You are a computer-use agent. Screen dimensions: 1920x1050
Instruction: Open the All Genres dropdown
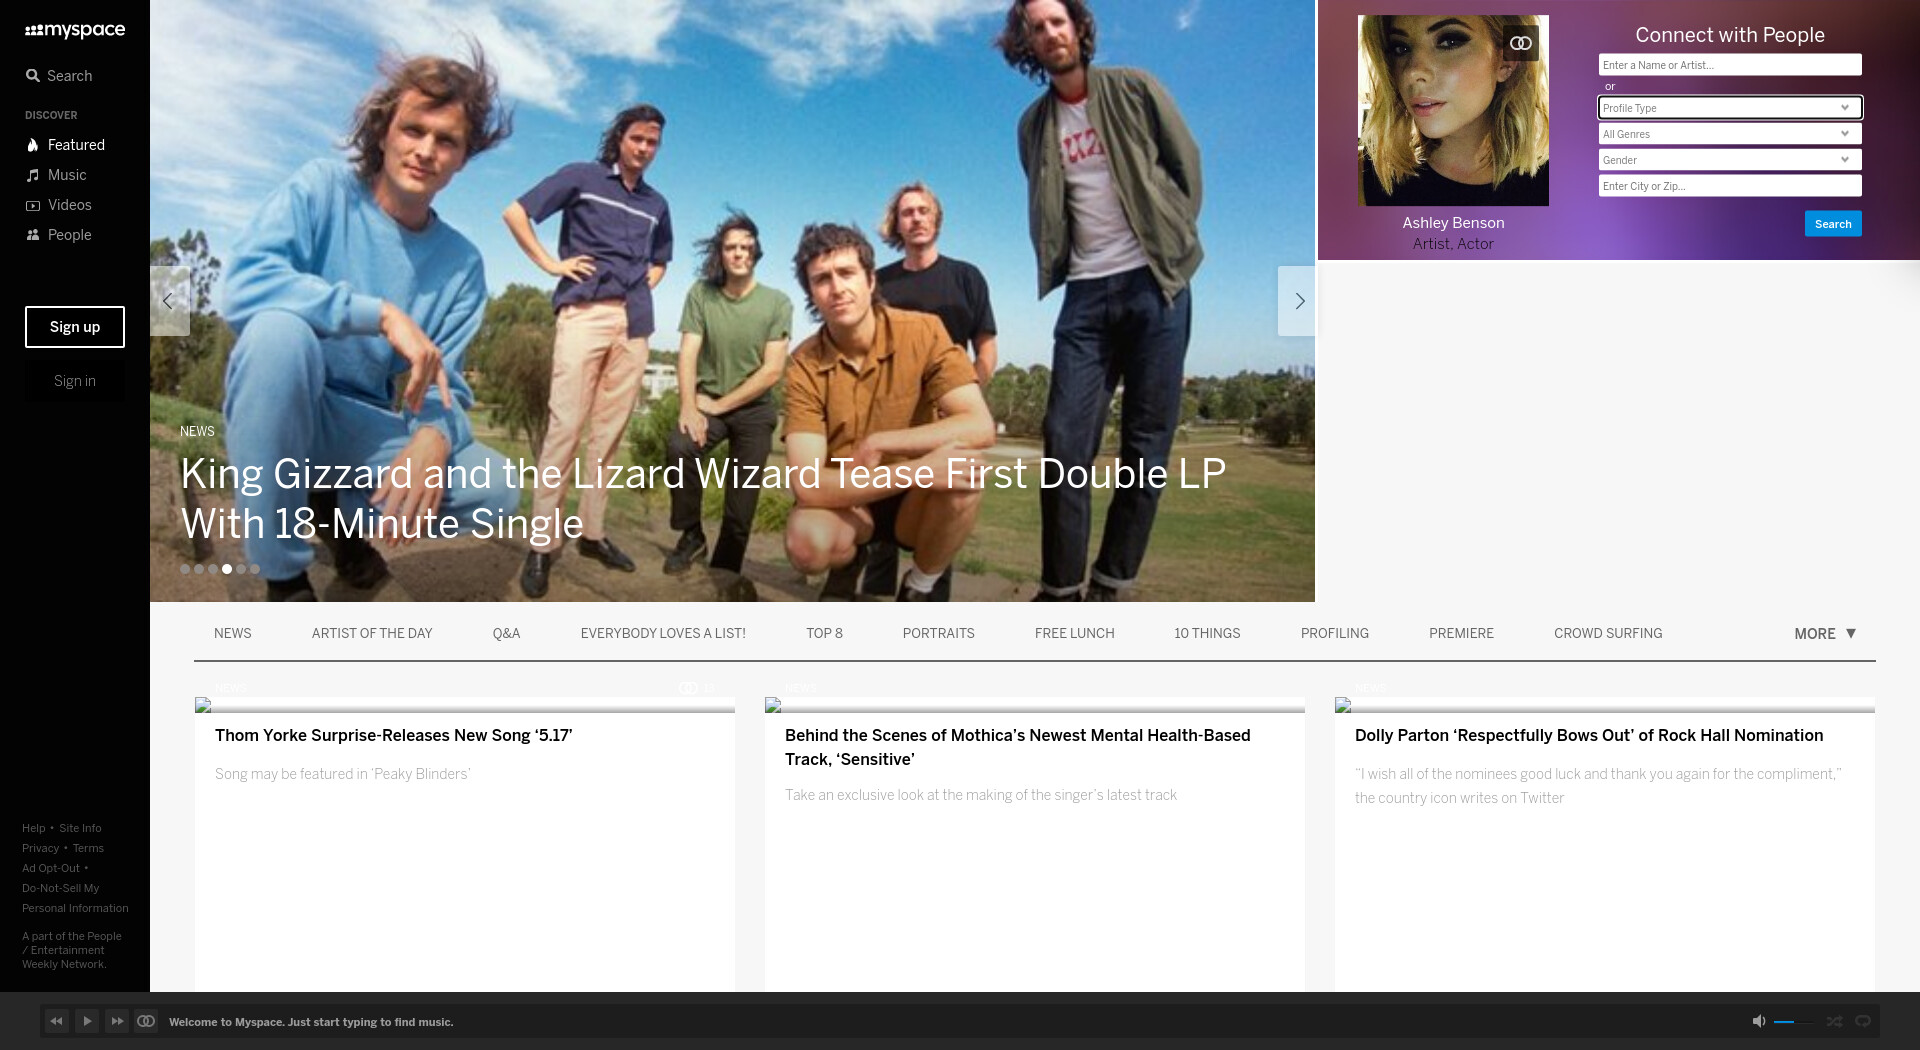1730,134
